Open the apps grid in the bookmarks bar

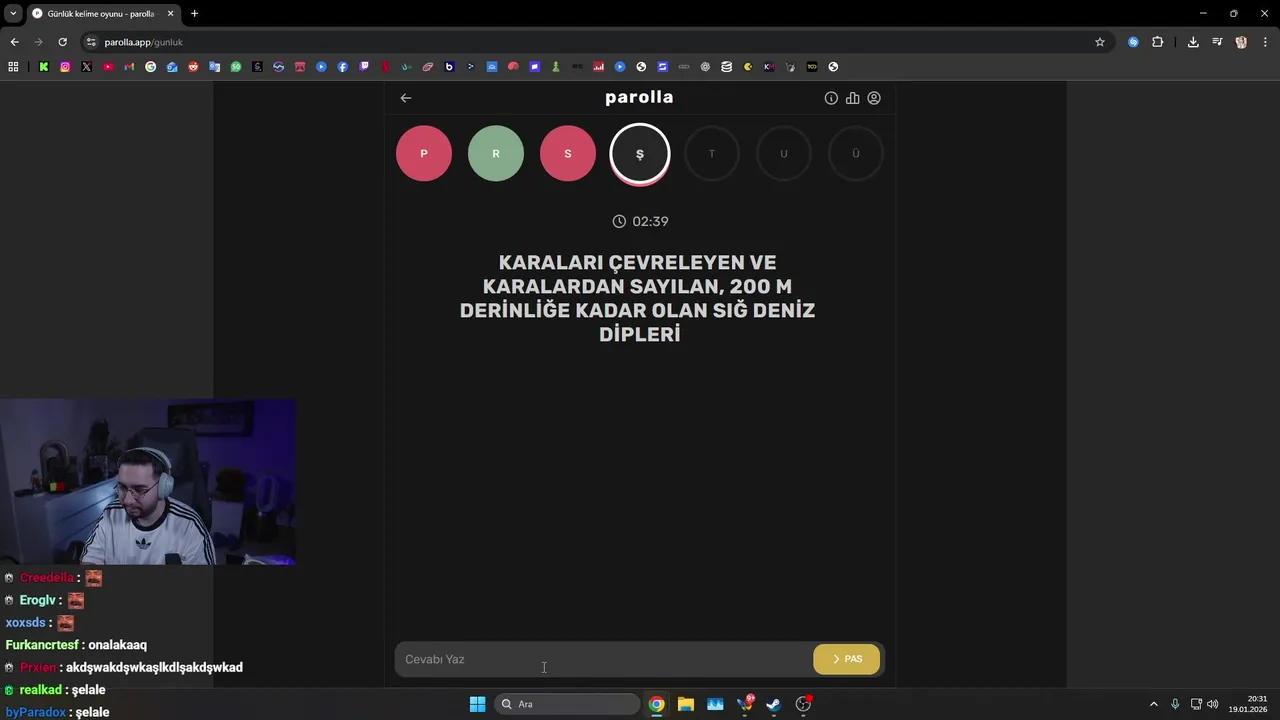[13, 67]
